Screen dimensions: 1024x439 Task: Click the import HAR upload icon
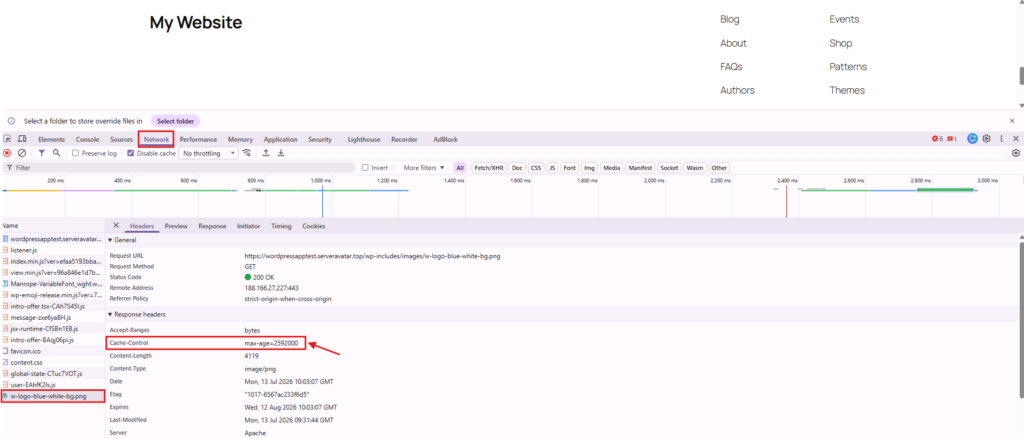click(x=266, y=153)
